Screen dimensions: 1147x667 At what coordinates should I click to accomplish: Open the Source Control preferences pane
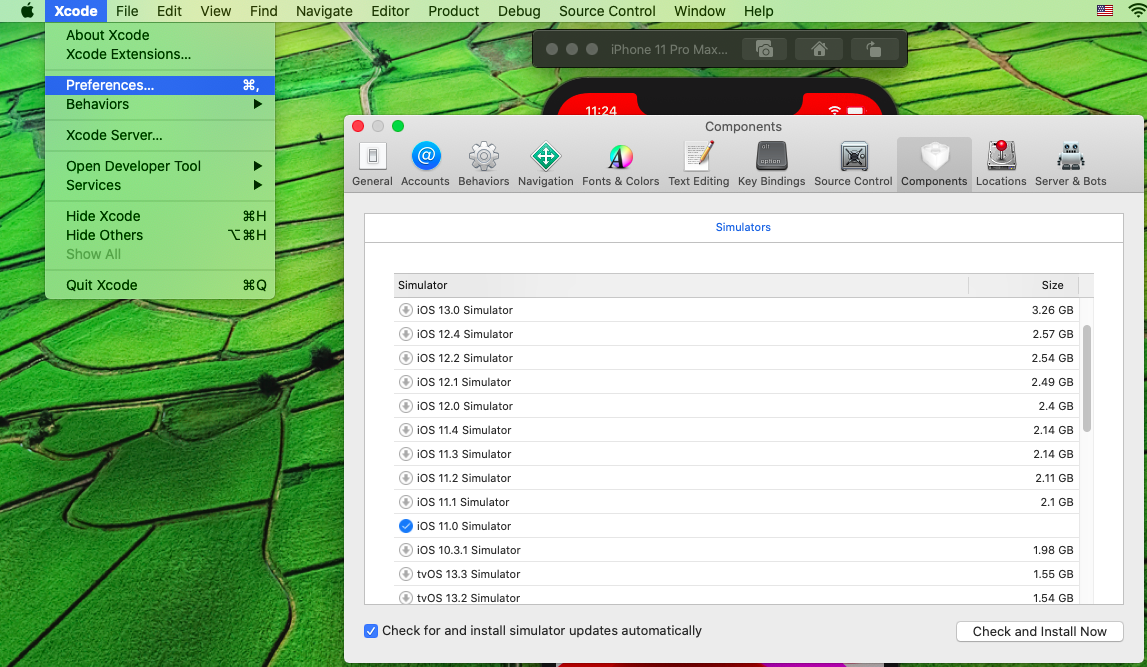(853, 164)
